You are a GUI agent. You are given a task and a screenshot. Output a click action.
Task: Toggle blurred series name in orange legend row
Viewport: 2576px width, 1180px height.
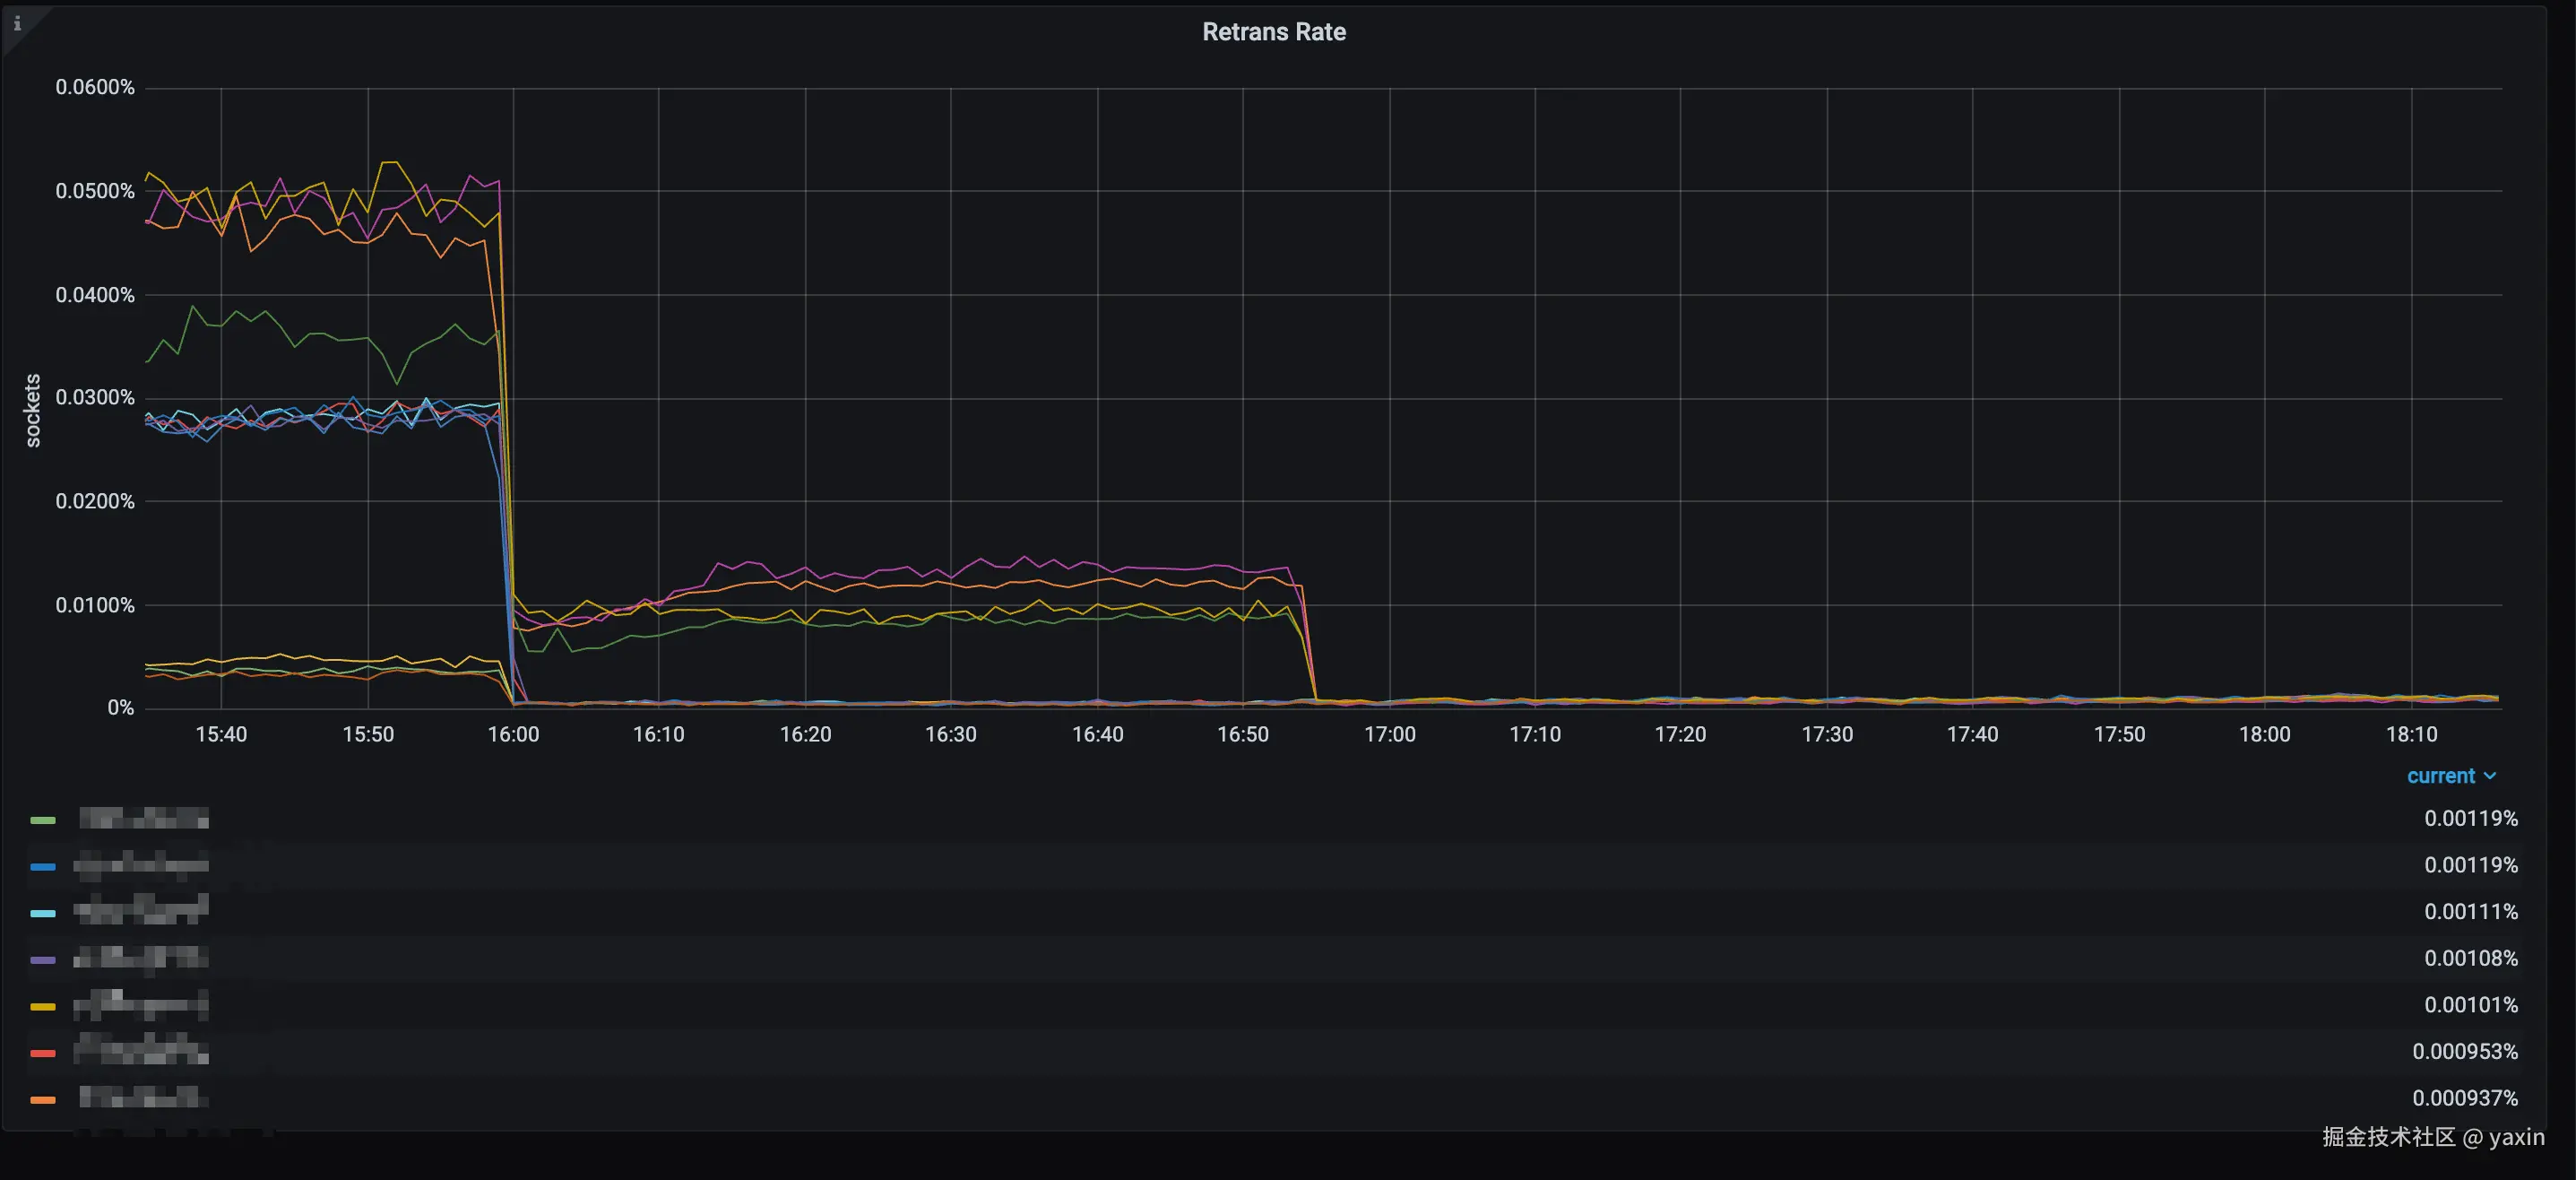pos(143,1097)
